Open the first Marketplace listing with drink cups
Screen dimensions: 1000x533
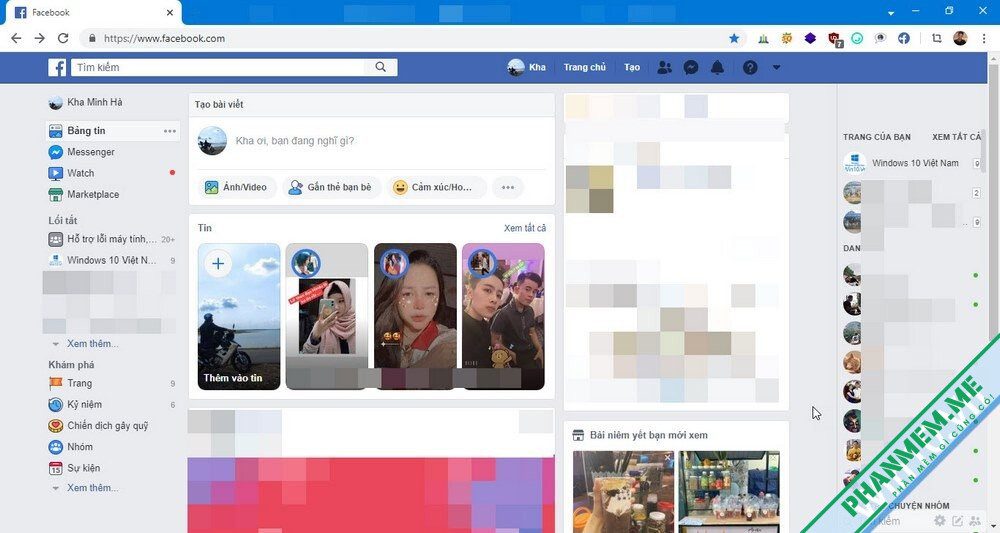click(622, 492)
